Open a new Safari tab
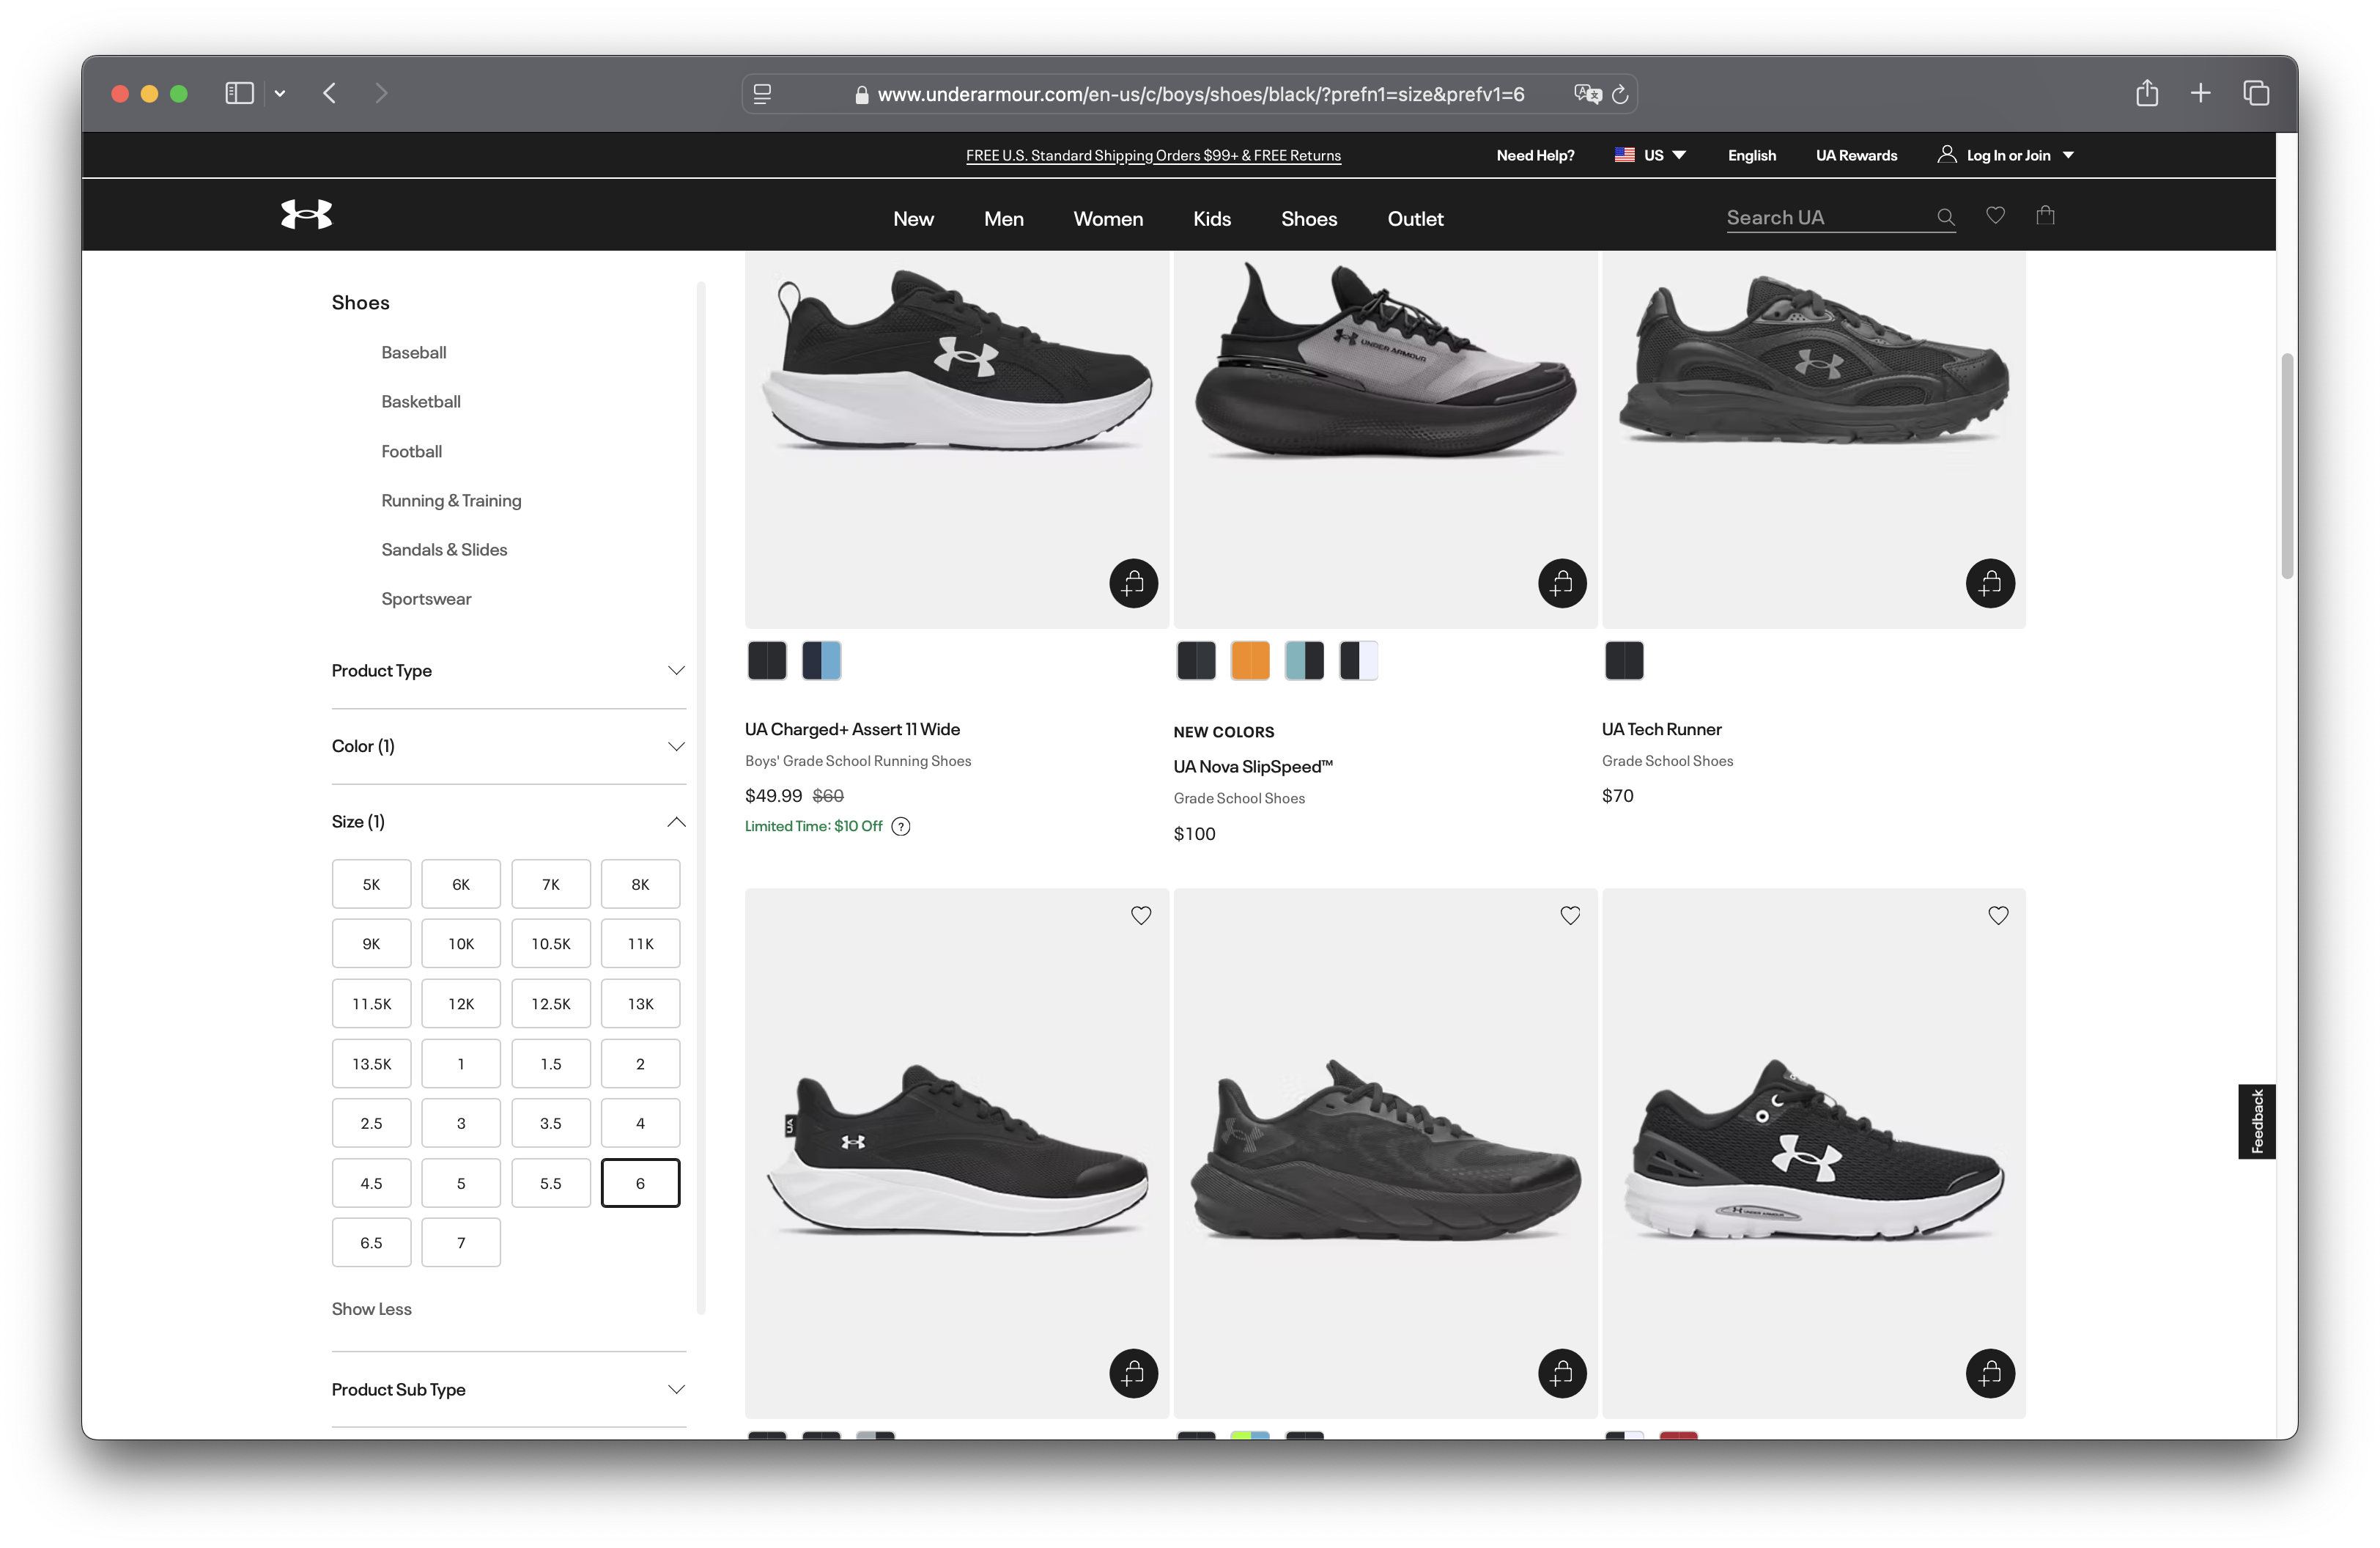The width and height of the screenshot is (2380, 1548). pyautogui.click(x=2200, y=93)
